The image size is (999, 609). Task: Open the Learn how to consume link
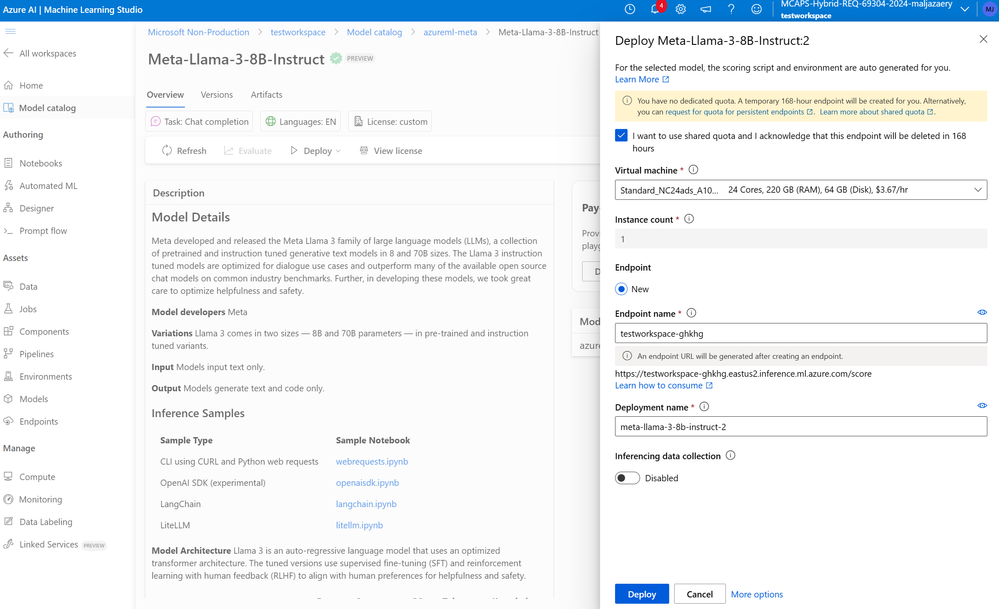tap(663, 386)
